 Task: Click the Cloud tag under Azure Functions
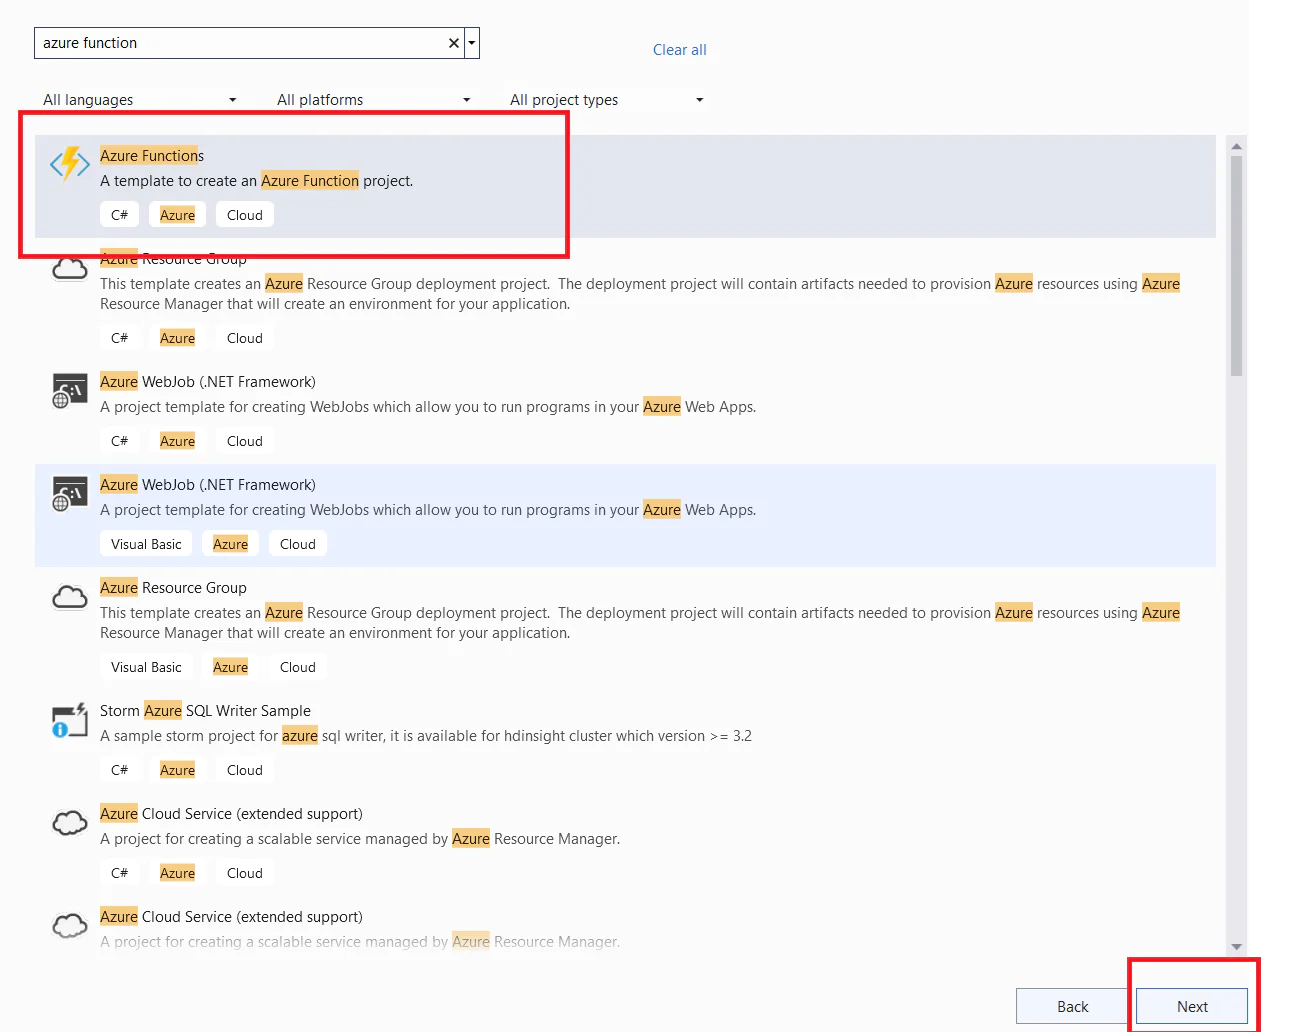click(245, 215)
